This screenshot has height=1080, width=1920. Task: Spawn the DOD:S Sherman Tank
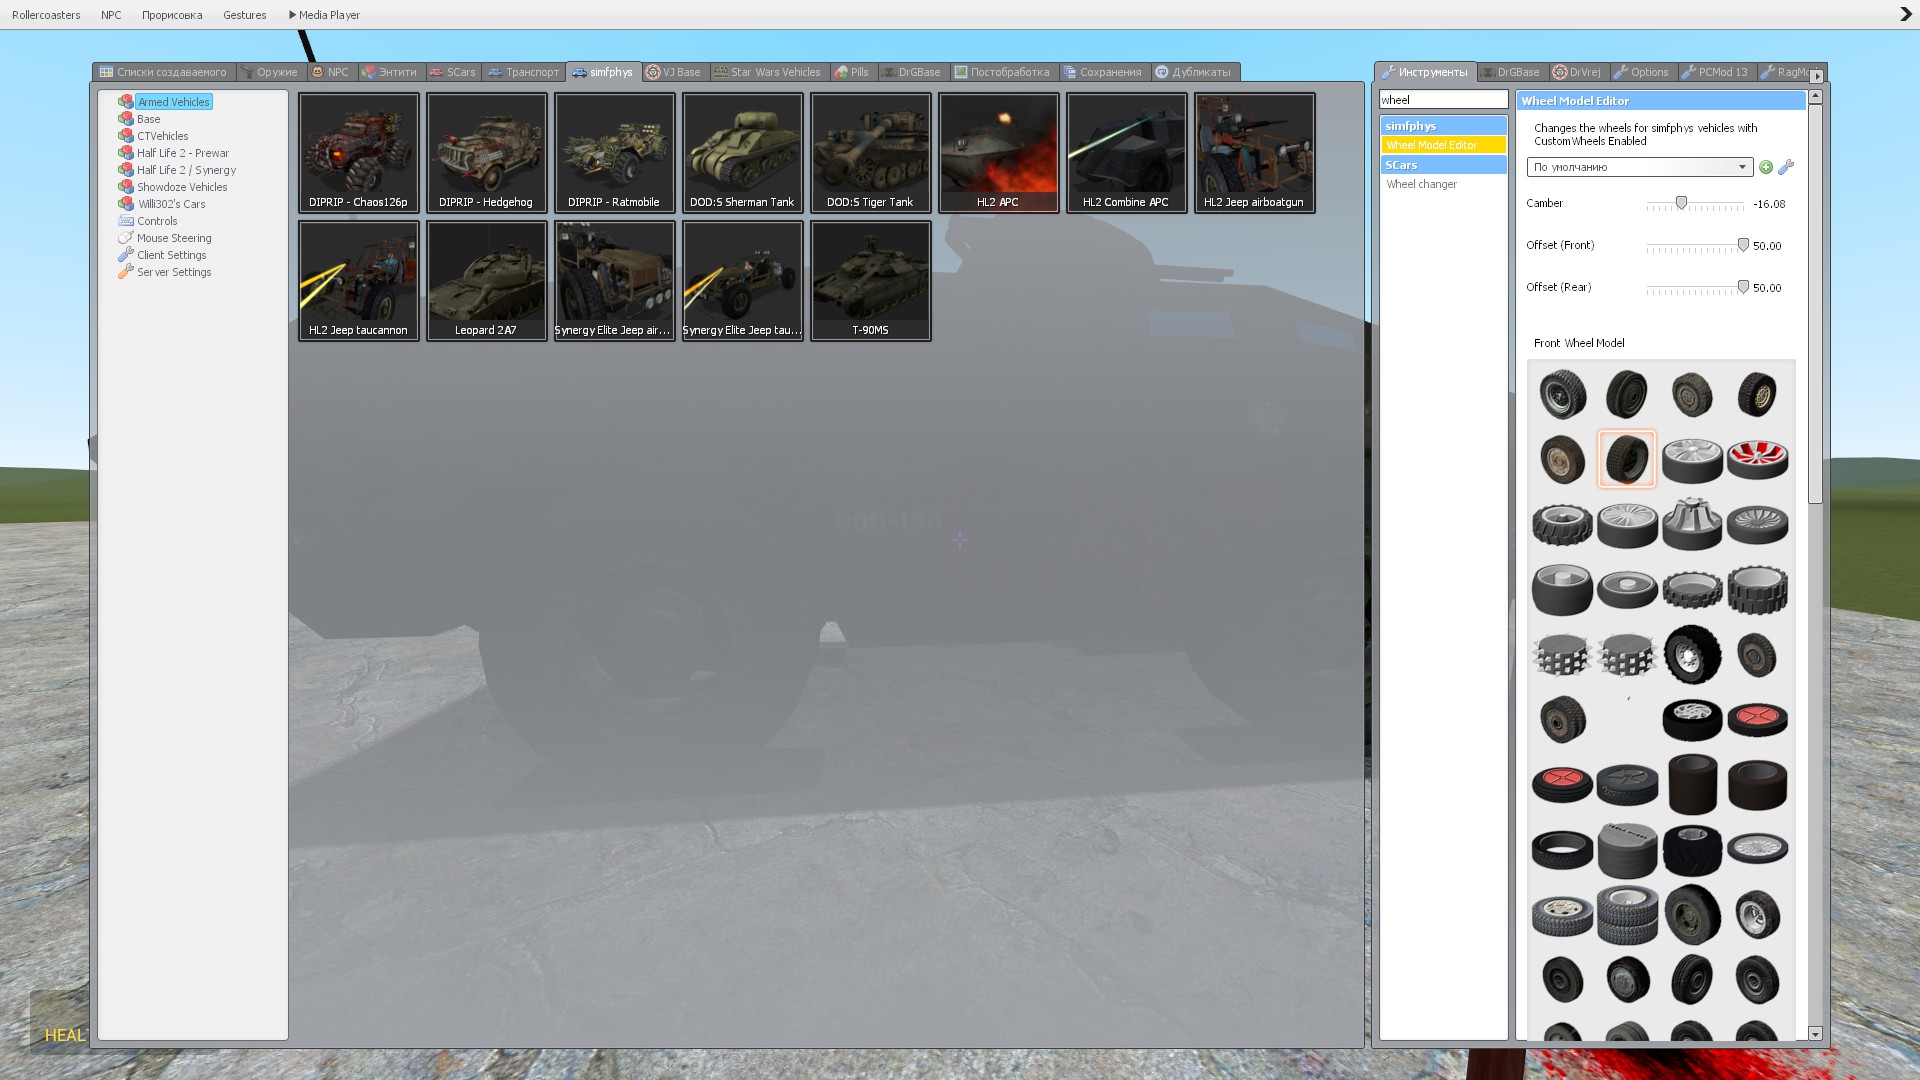tap(742, 153)
